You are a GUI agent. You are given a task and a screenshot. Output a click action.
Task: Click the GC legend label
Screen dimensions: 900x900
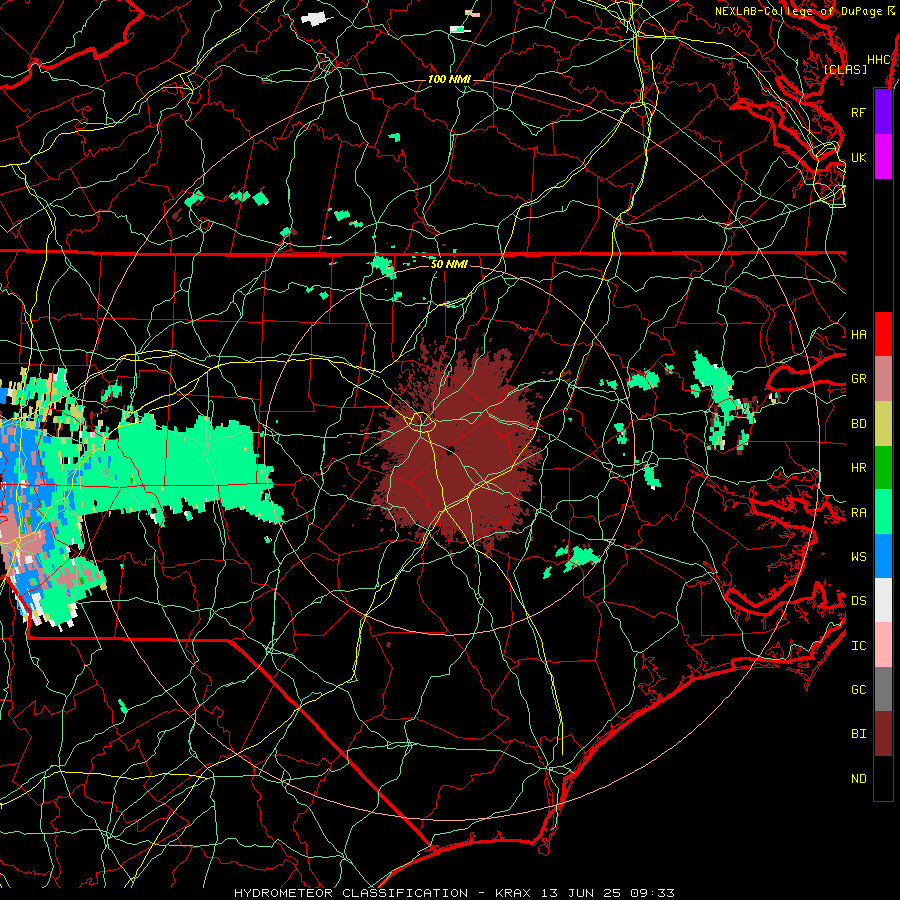pyautogui.click(x=859, y=689)
